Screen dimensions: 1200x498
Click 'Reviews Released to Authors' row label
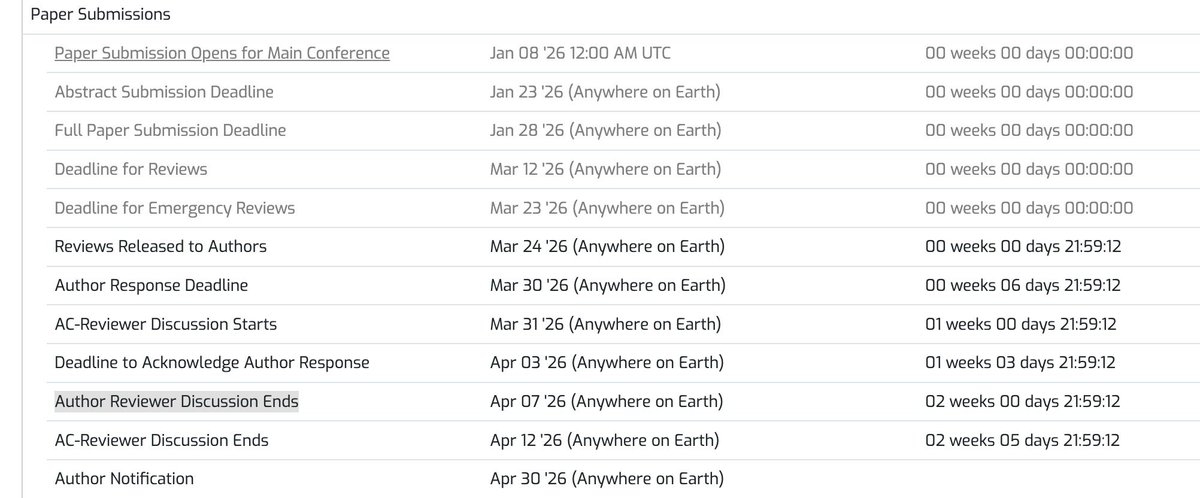coord(161,246)
